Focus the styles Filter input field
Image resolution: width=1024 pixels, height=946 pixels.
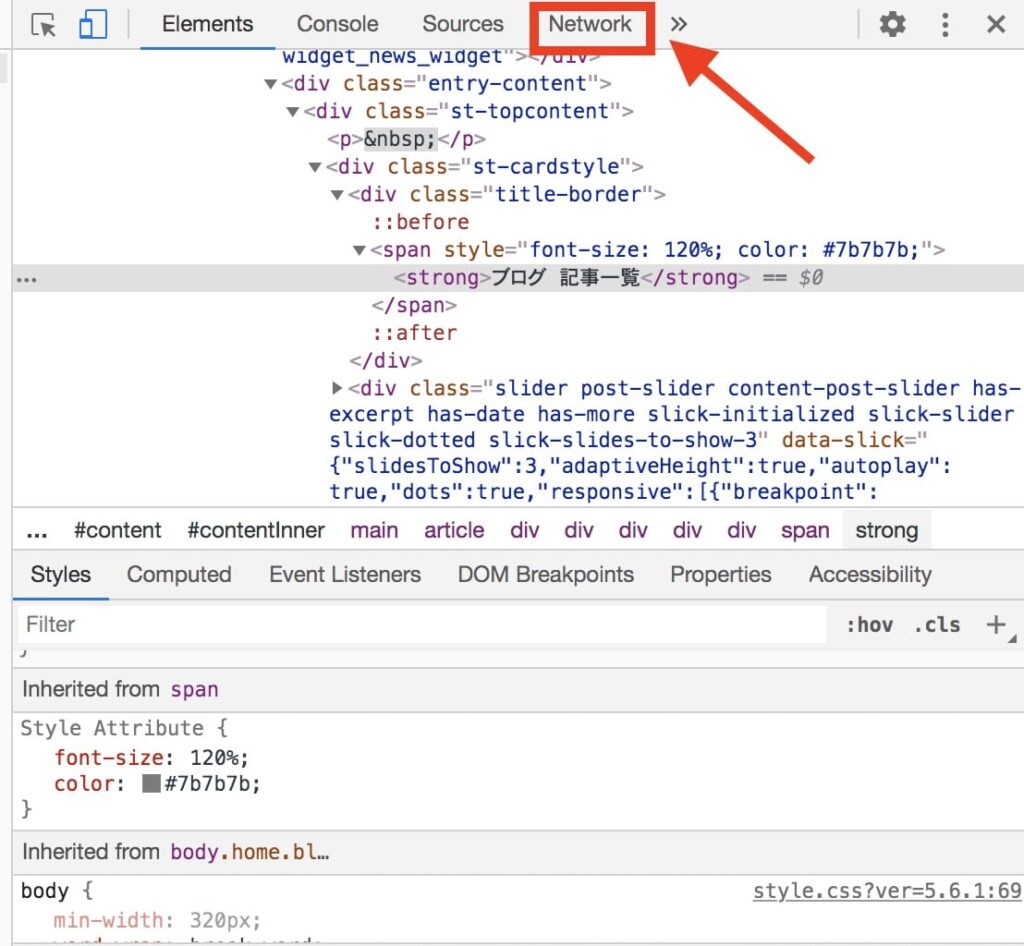pos(422,625)
